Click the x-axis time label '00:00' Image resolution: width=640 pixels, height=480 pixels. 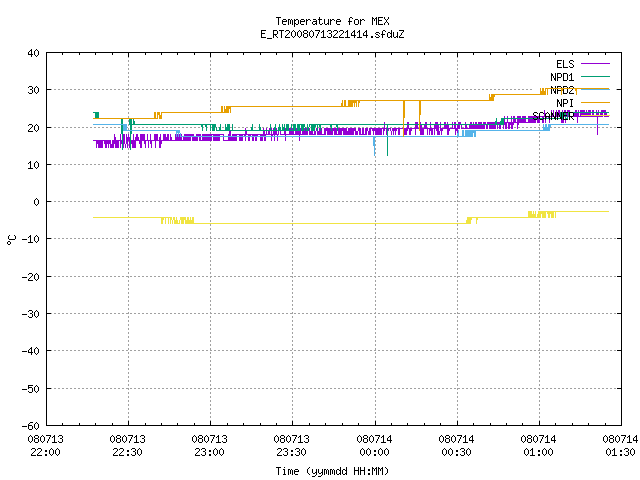(374, 452)
